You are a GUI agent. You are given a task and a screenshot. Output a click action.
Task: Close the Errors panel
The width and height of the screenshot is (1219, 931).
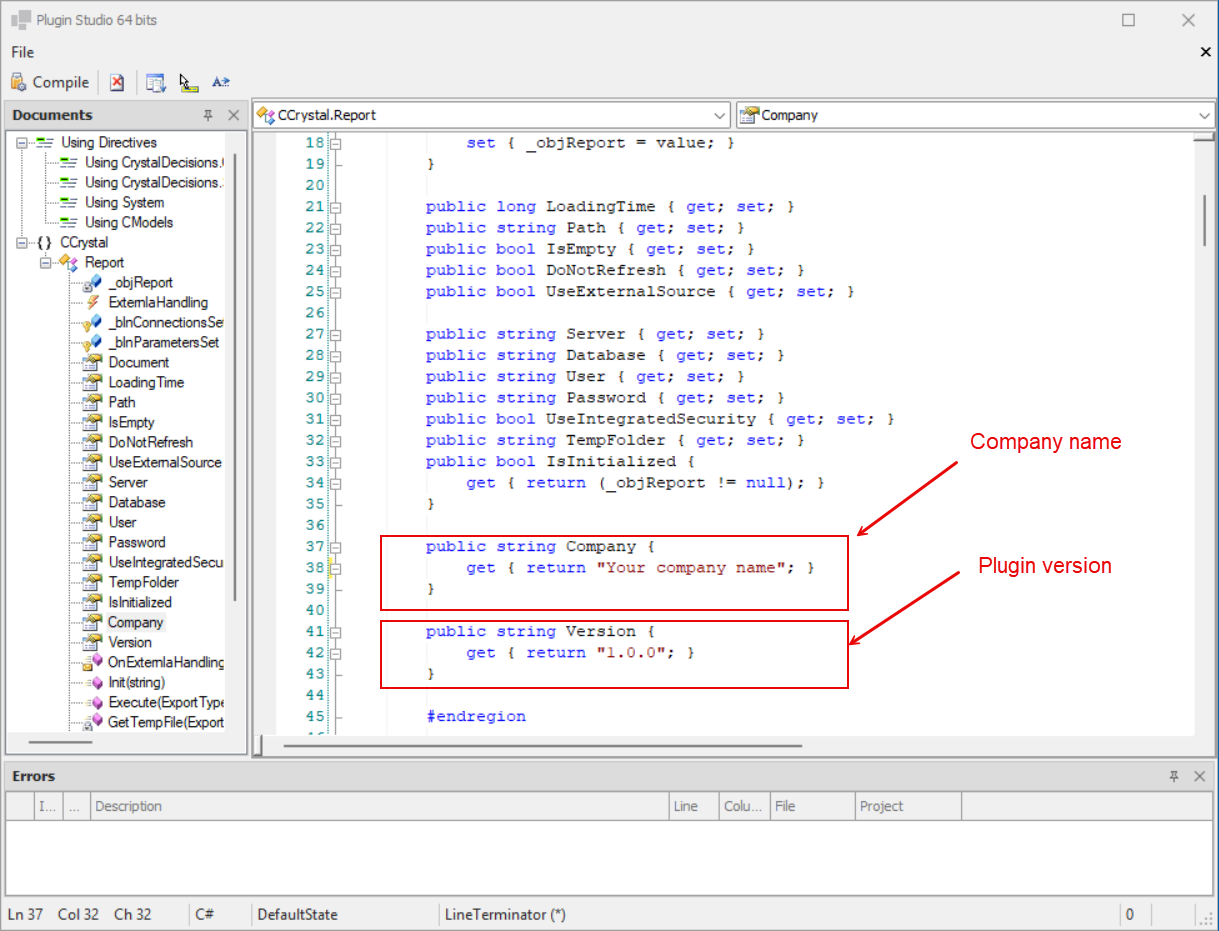click(x=1200, y=776)
